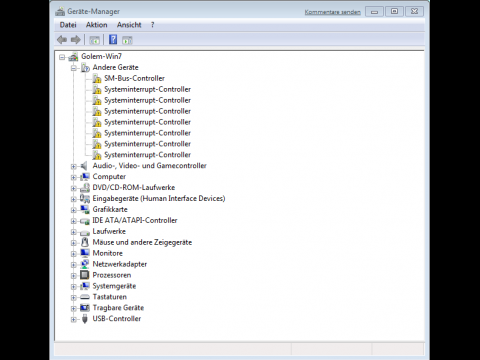Click the speaker icon for Audio-, Video- und Gamecontroller

click(84, 166)
